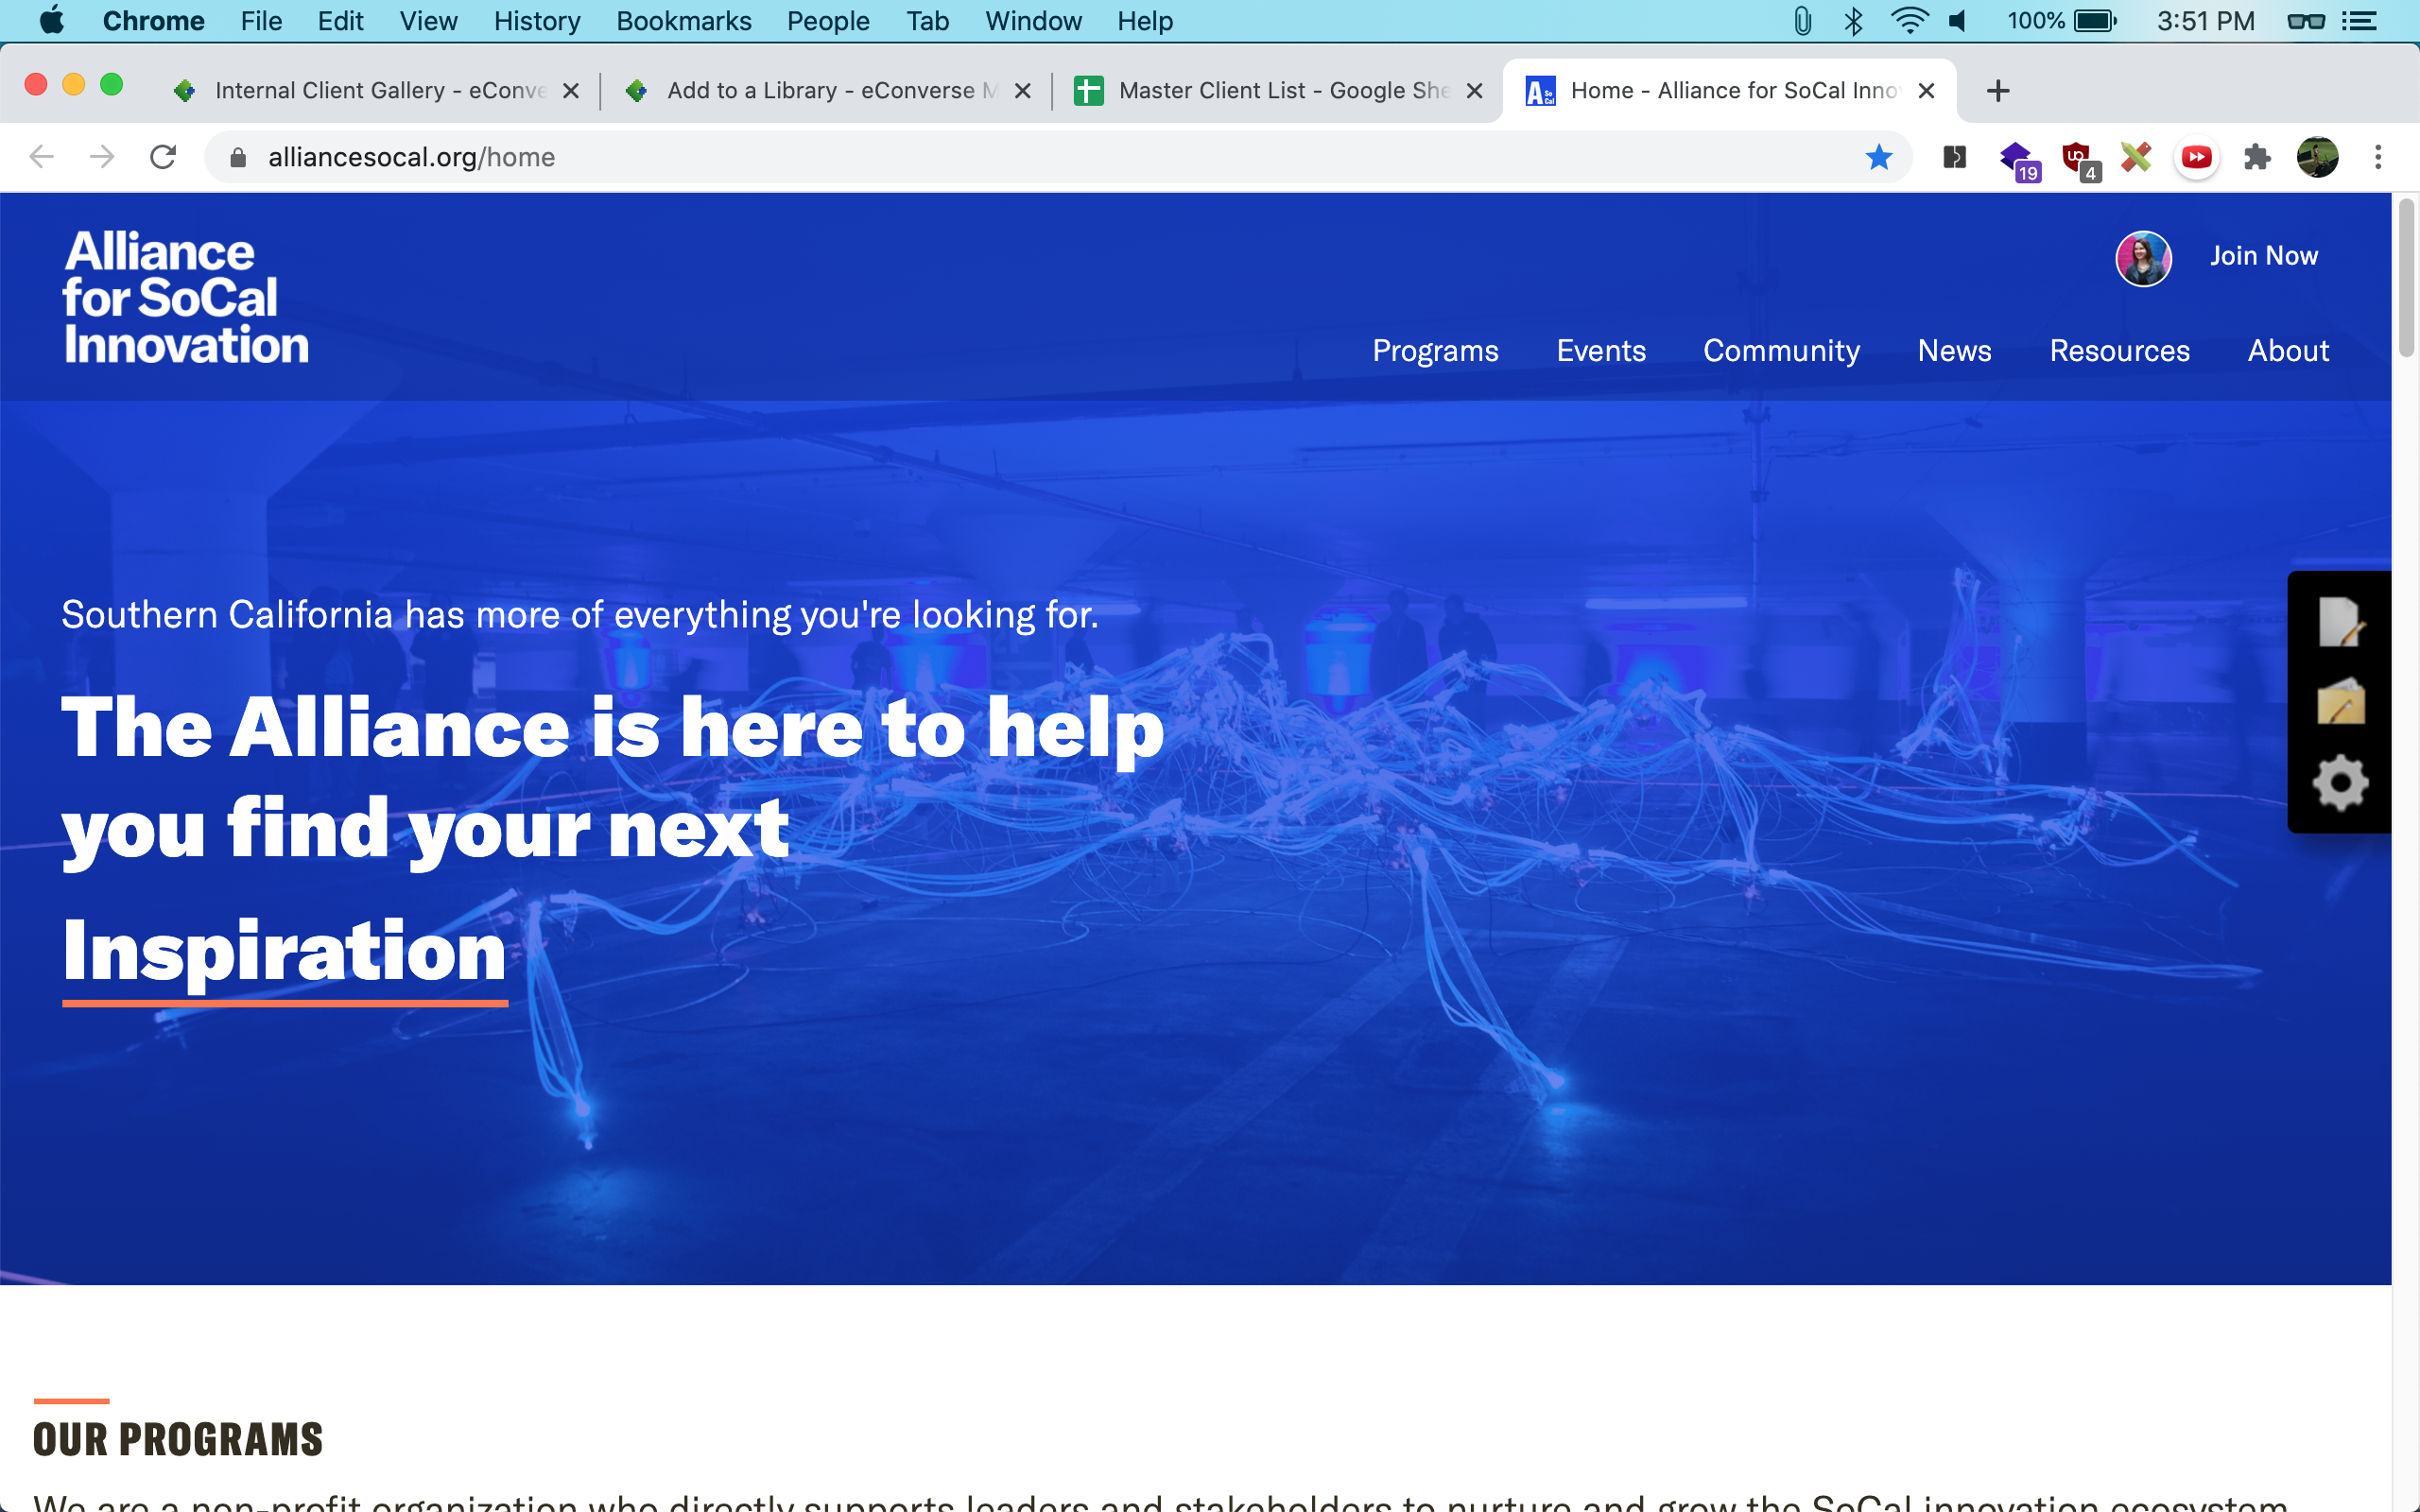
Task: Click the page edit pencil icon
Action: (x=2340, y=622)
